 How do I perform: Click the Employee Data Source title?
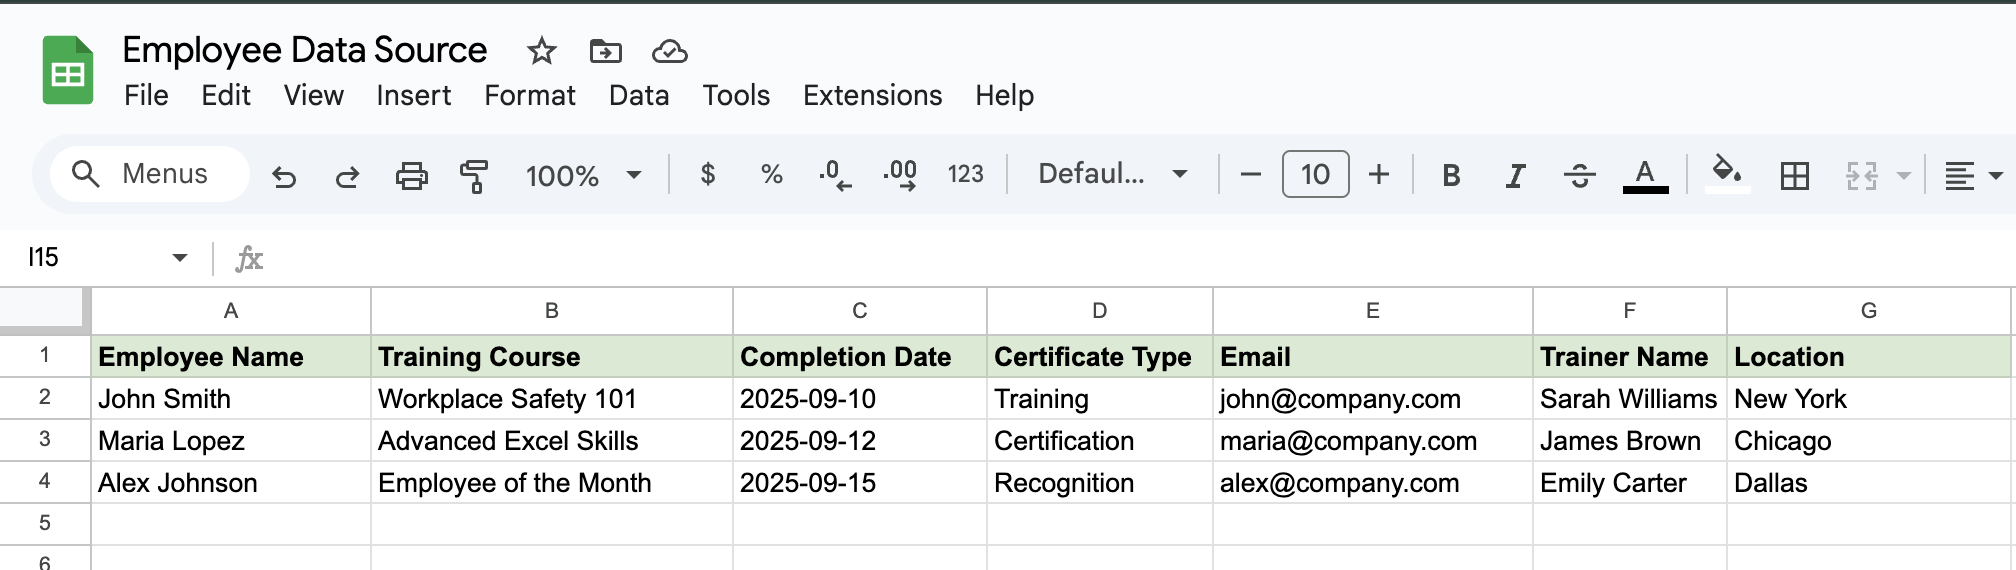pos(304,50)
